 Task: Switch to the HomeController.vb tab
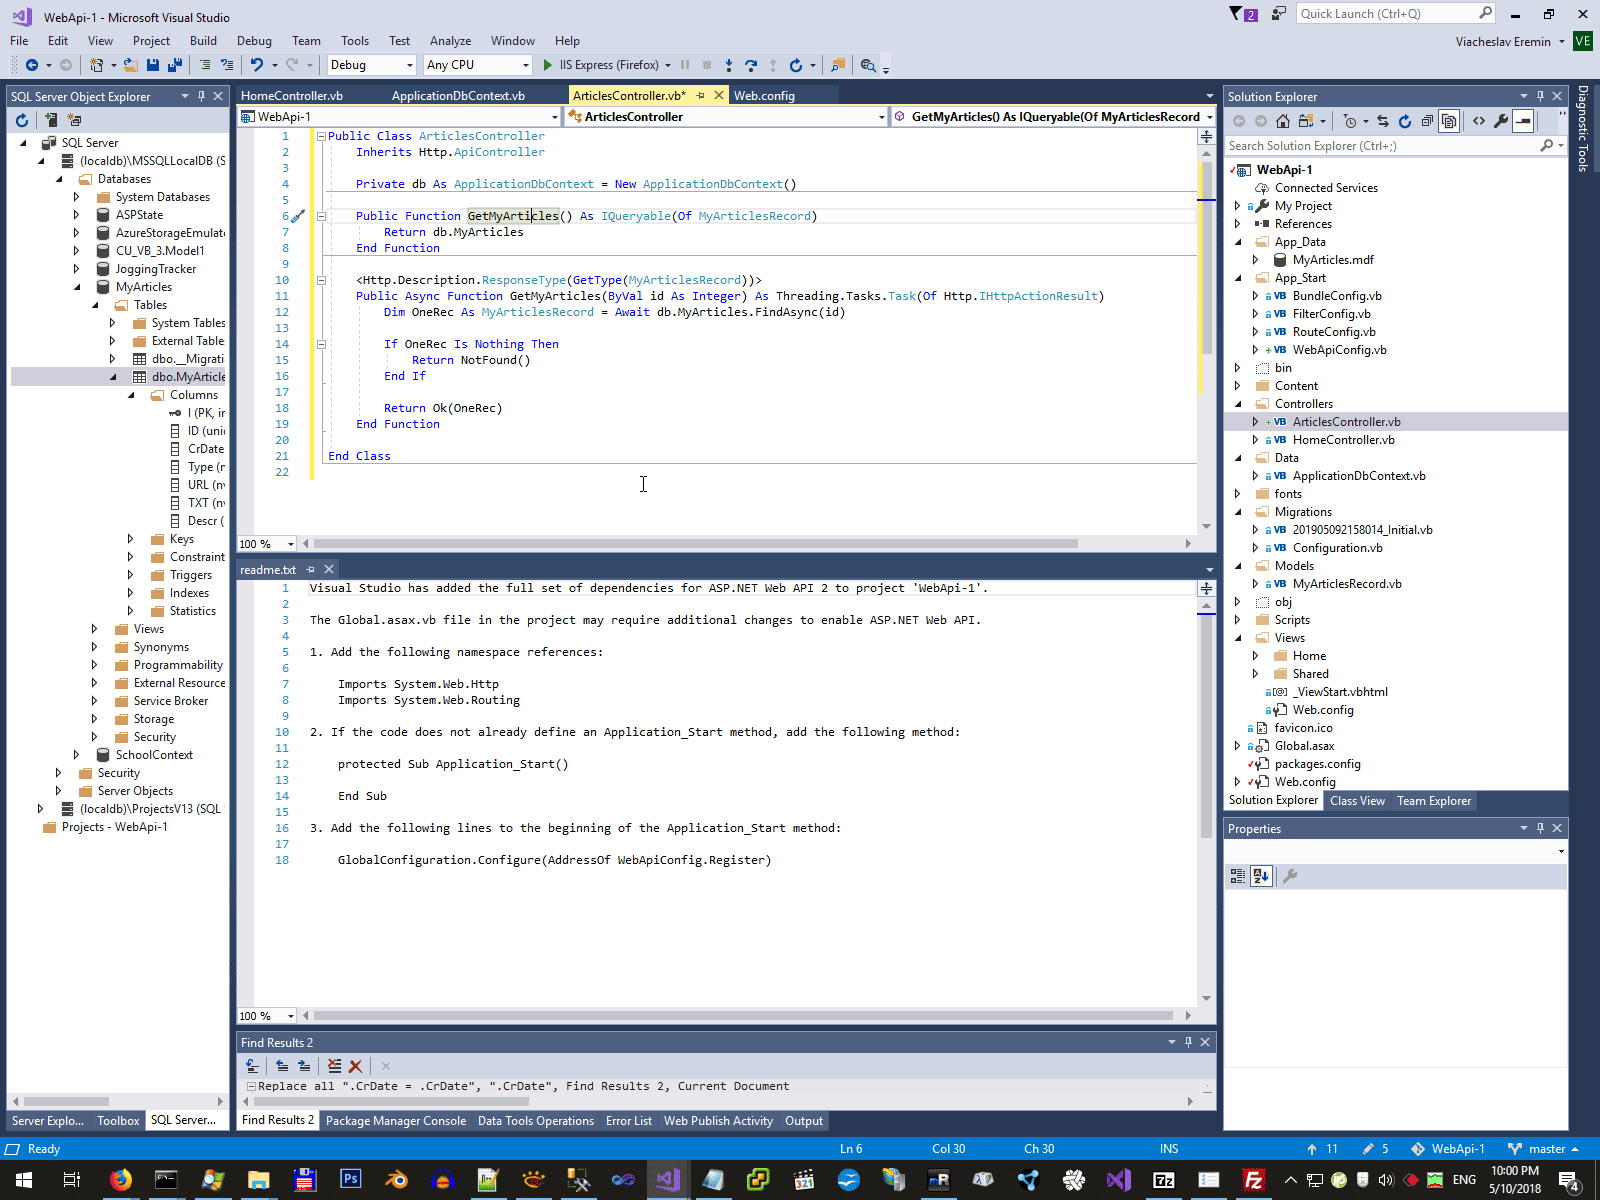tap(292, 96)
